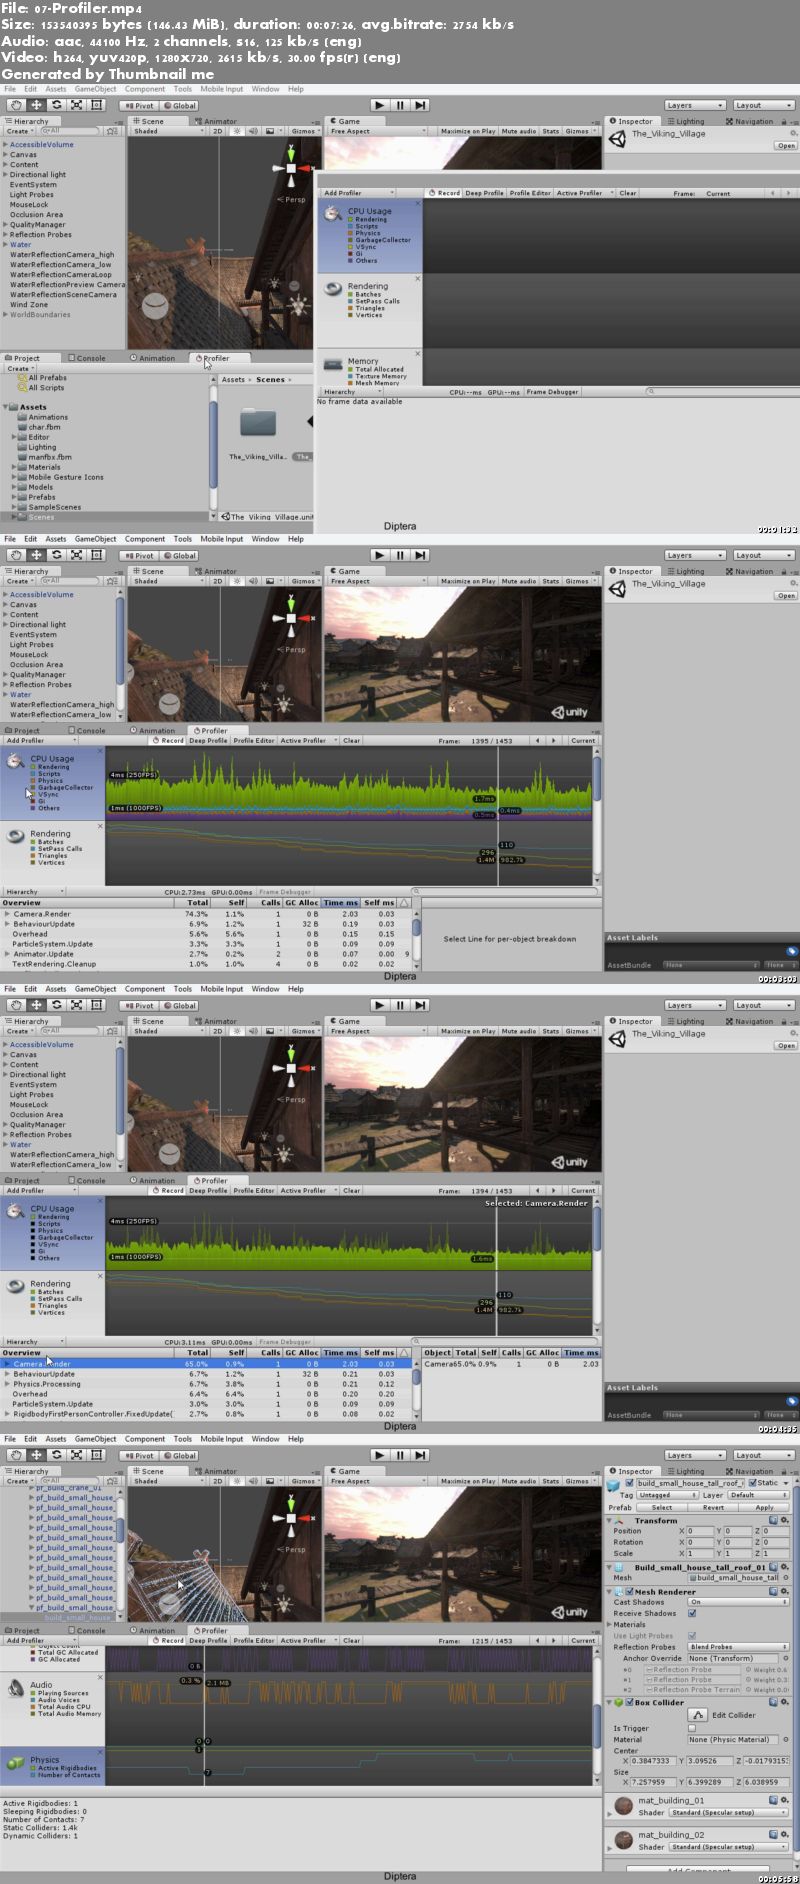Image resolution: width=800 pixels, height=1884 pixels.
Task: Select the Hand tool in top frame toolbar
Action: [16, 105]
